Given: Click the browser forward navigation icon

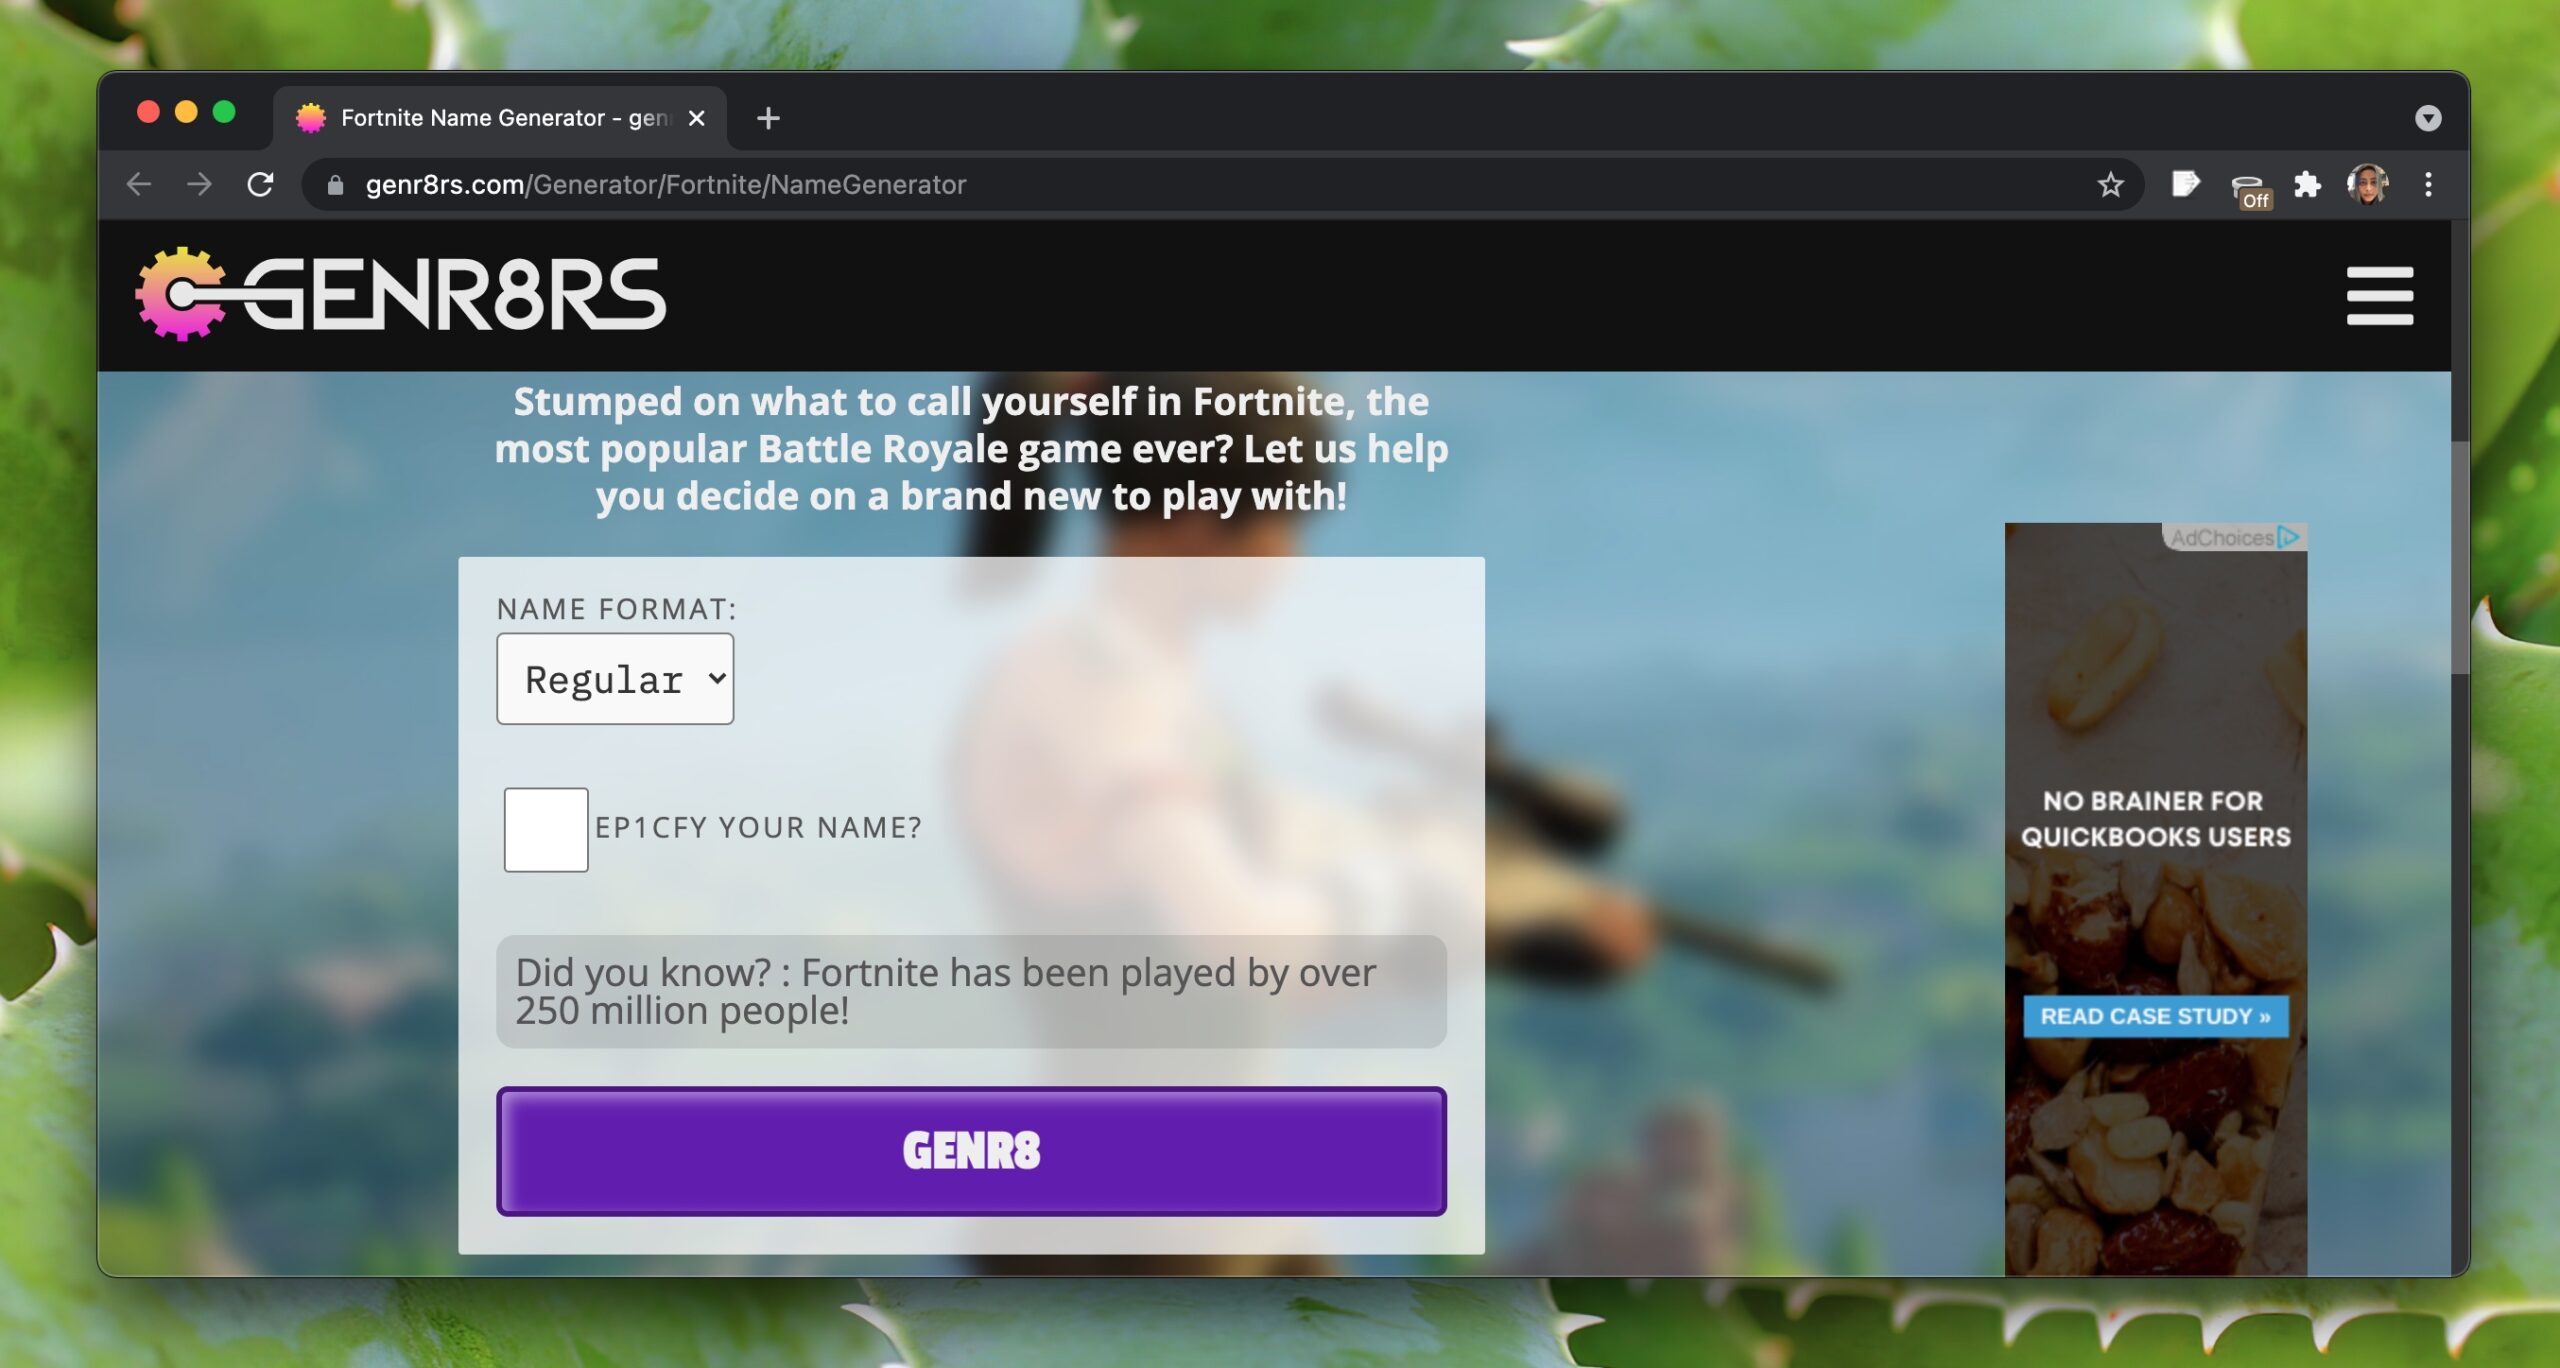Looking at the screenshot, I should coord(198,185).
